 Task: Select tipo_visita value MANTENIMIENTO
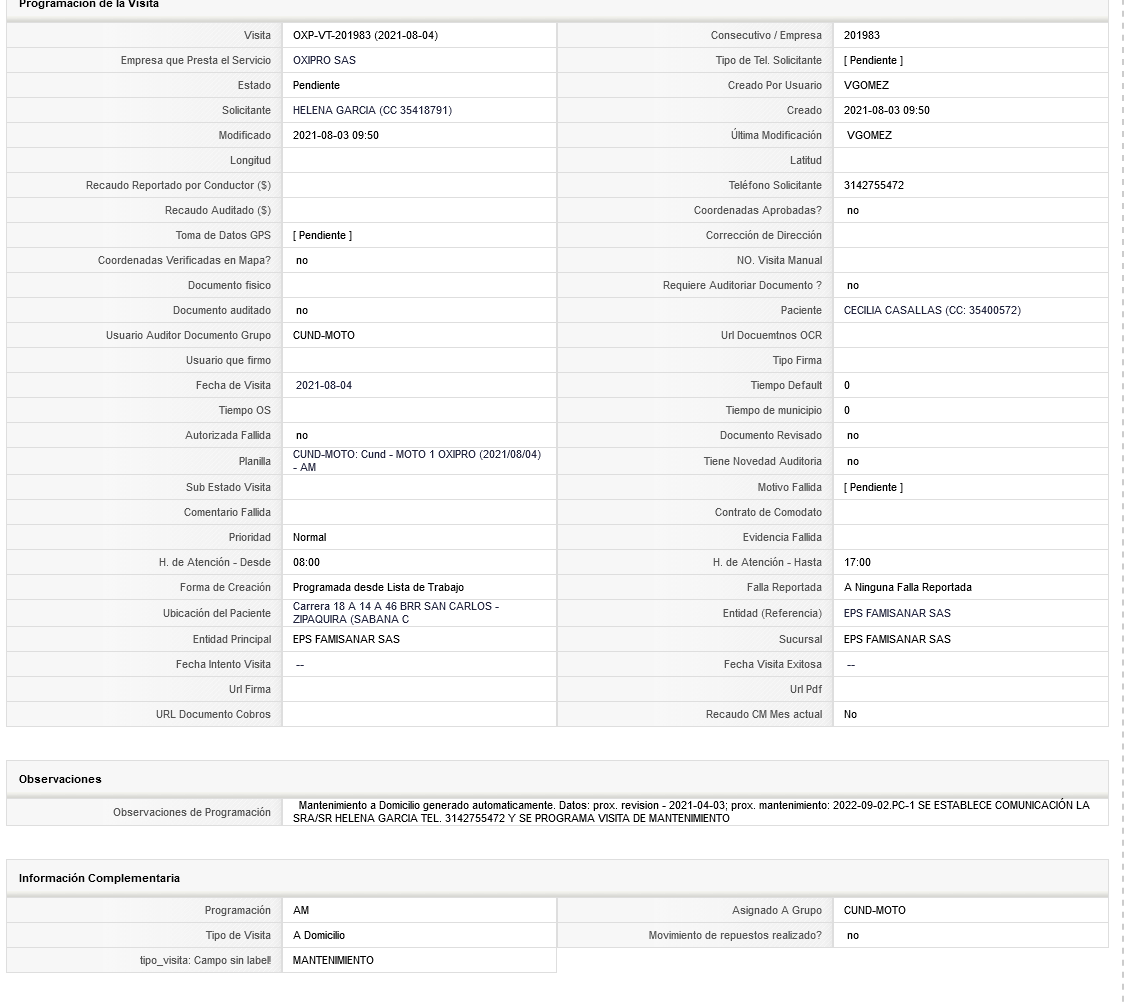click(333, 961)
